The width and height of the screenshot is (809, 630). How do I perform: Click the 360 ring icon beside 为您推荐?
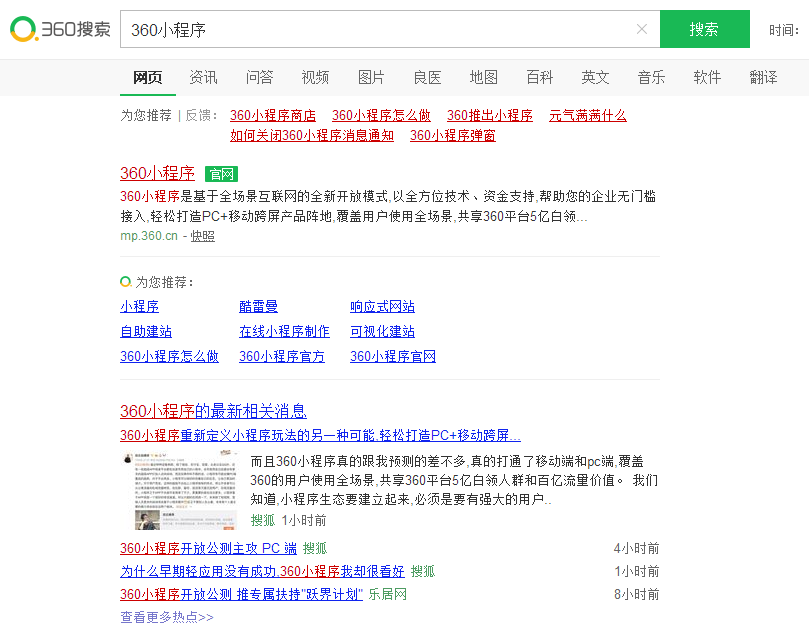pyautogui.click(x=125, y=282)
